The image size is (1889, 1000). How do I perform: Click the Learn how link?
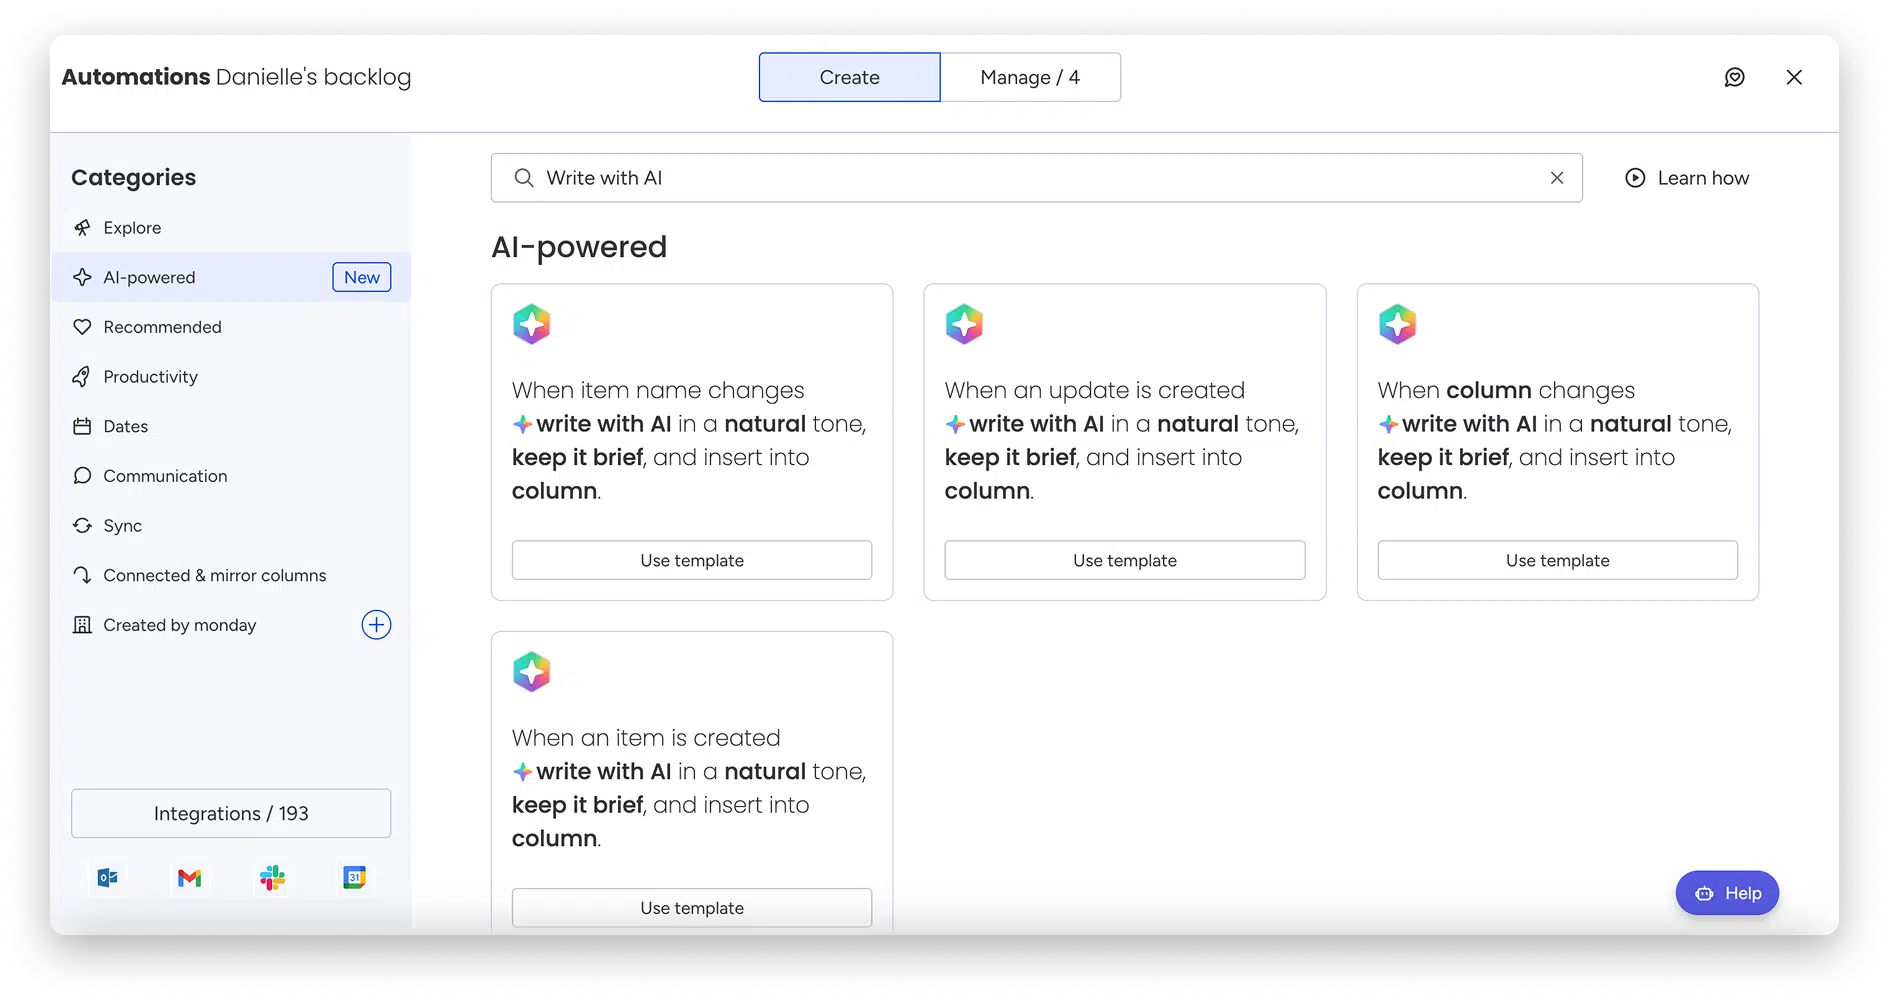[1687, 178]
